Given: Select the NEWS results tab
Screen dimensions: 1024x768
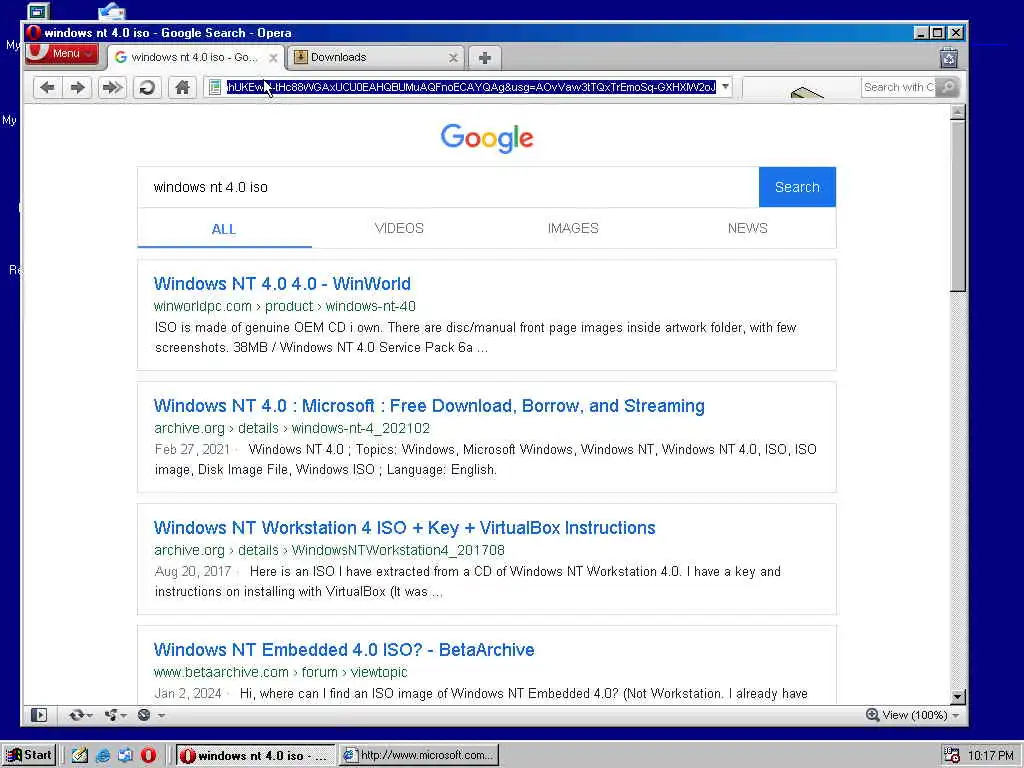Looking at the screenshot, I should (x=748, y=229).
